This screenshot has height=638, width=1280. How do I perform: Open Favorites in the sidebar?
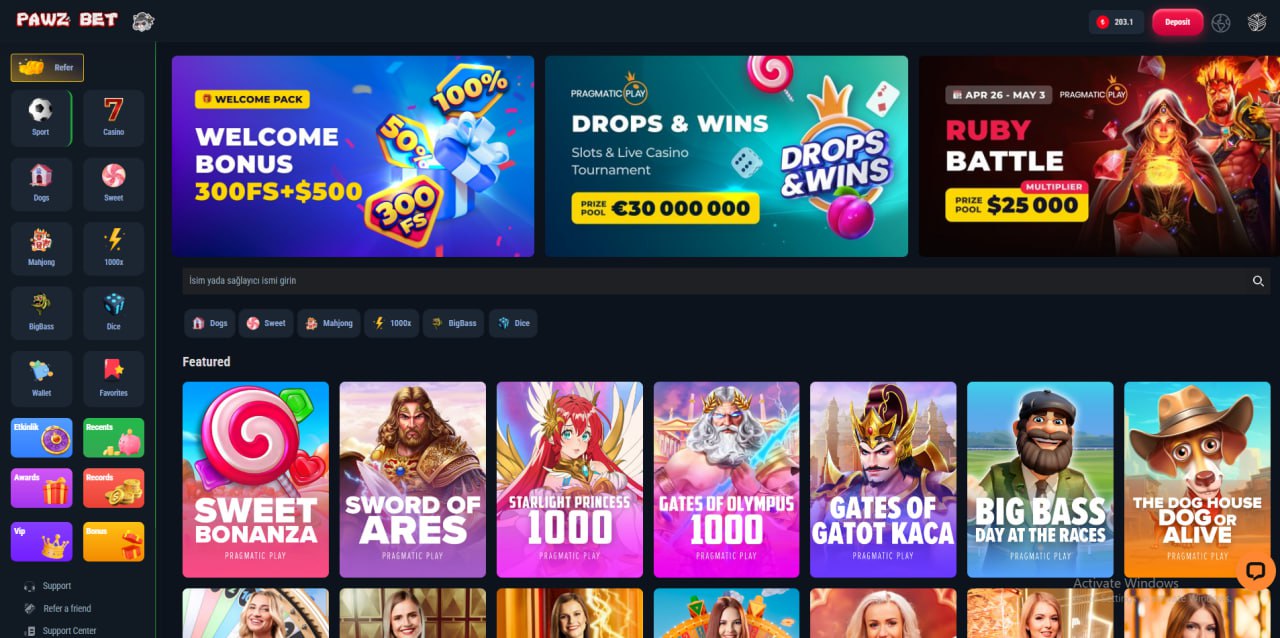(x=114, y=379)
